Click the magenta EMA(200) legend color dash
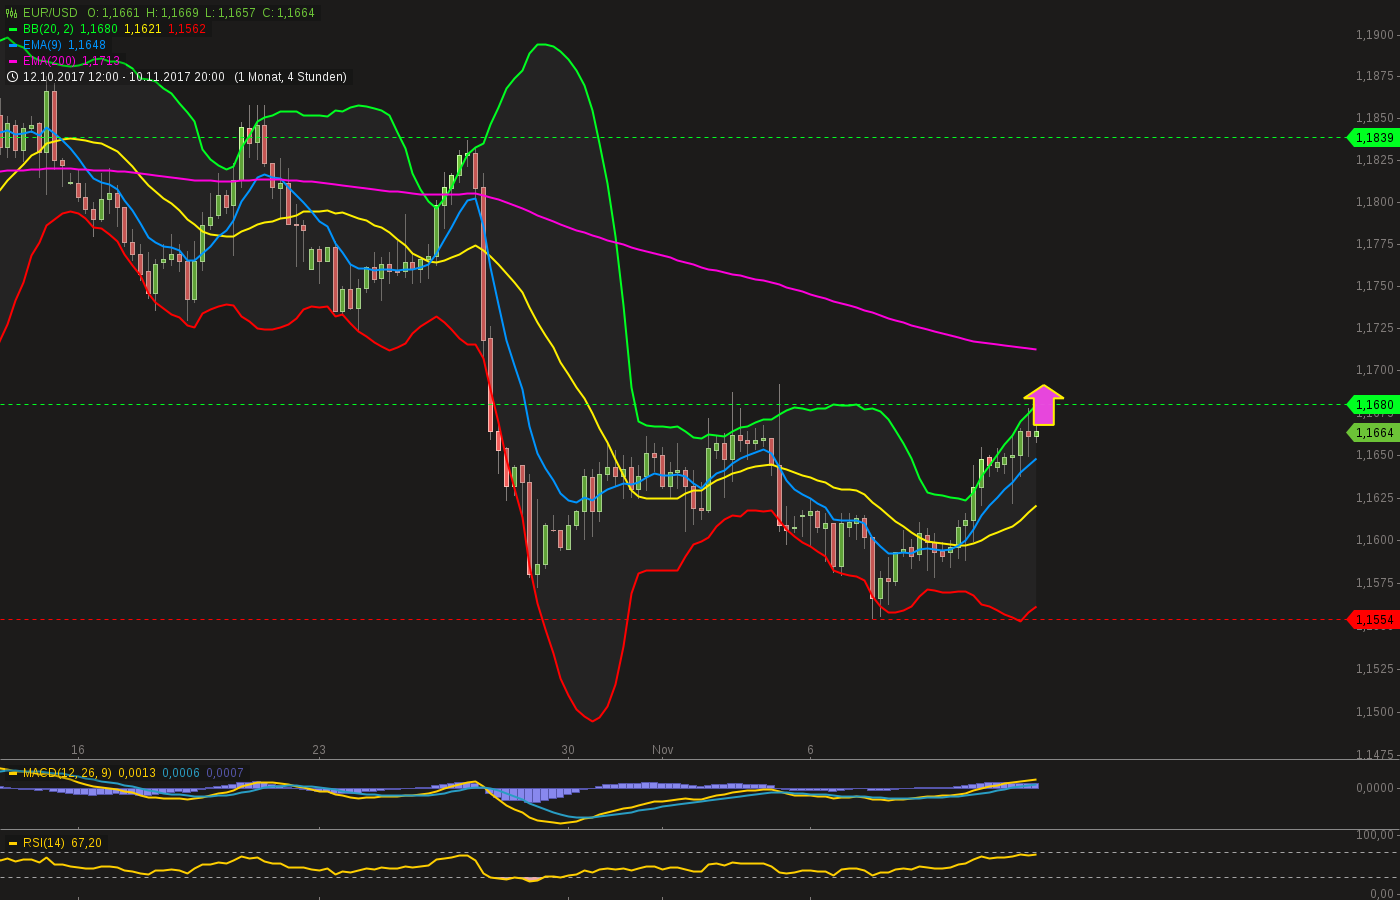The height and width of the screenshot is (900, 1400). [x=13, y=61]
